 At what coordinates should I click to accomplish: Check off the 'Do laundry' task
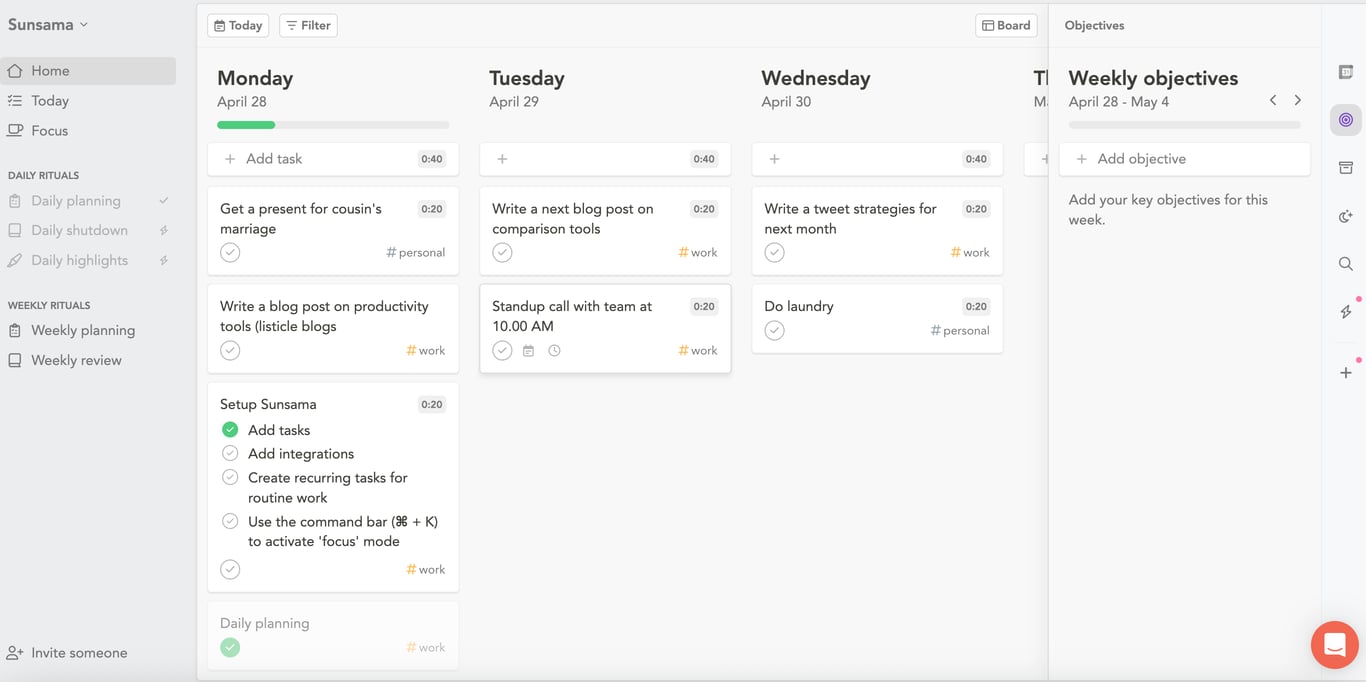tap(774, 330)
